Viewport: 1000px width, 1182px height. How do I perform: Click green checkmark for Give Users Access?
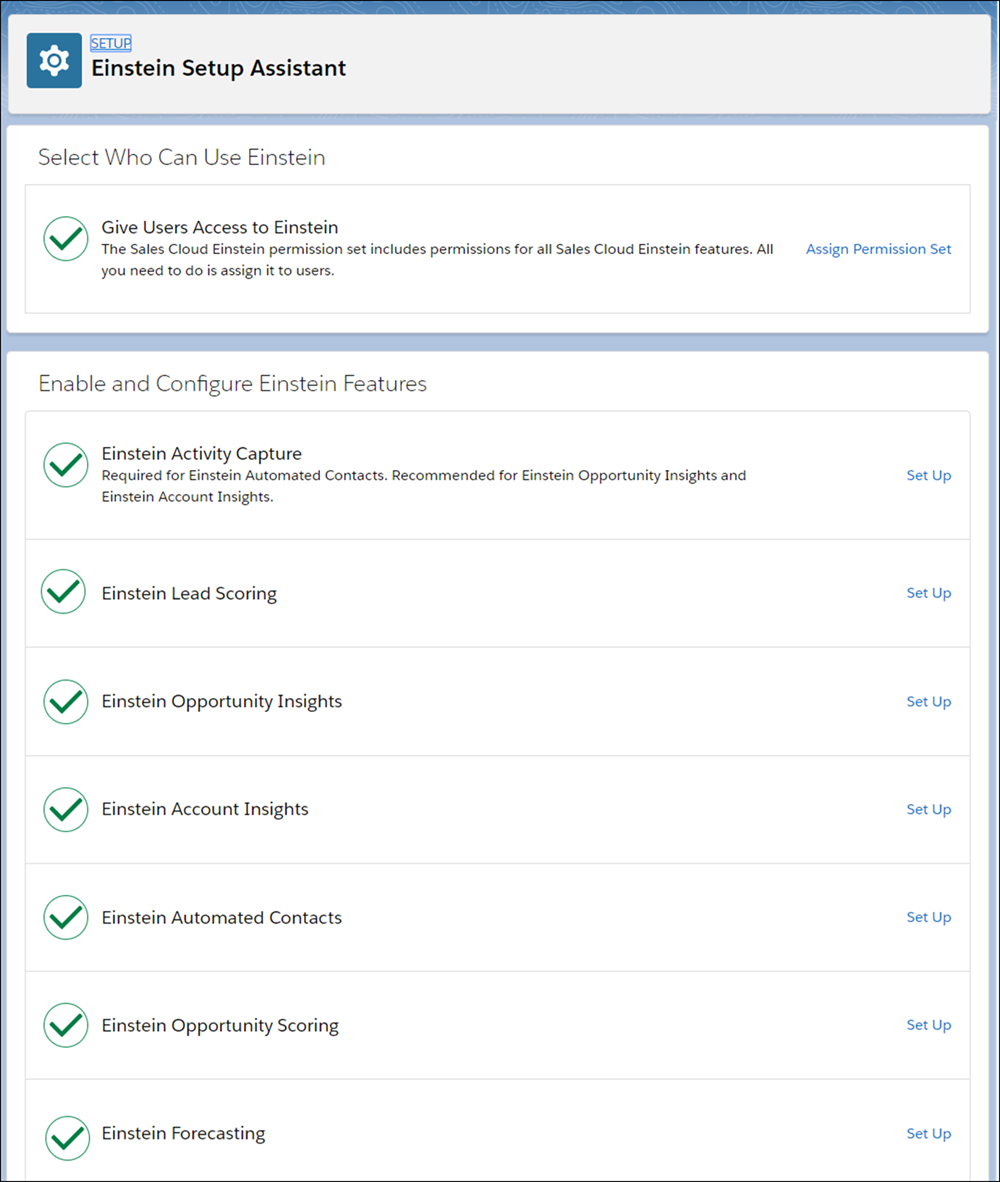tap(66, 238)
